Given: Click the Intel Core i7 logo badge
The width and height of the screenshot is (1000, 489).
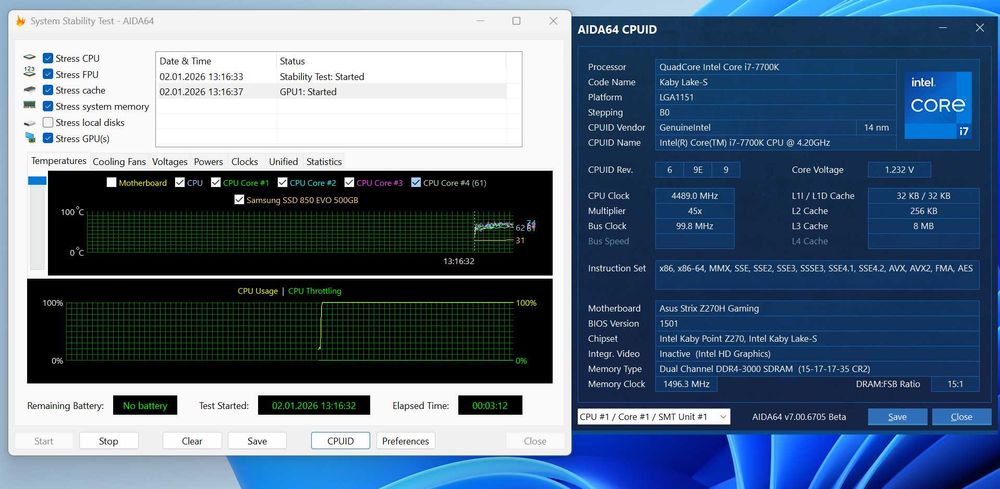Looking at the screenshot, I should pos(938,105).
